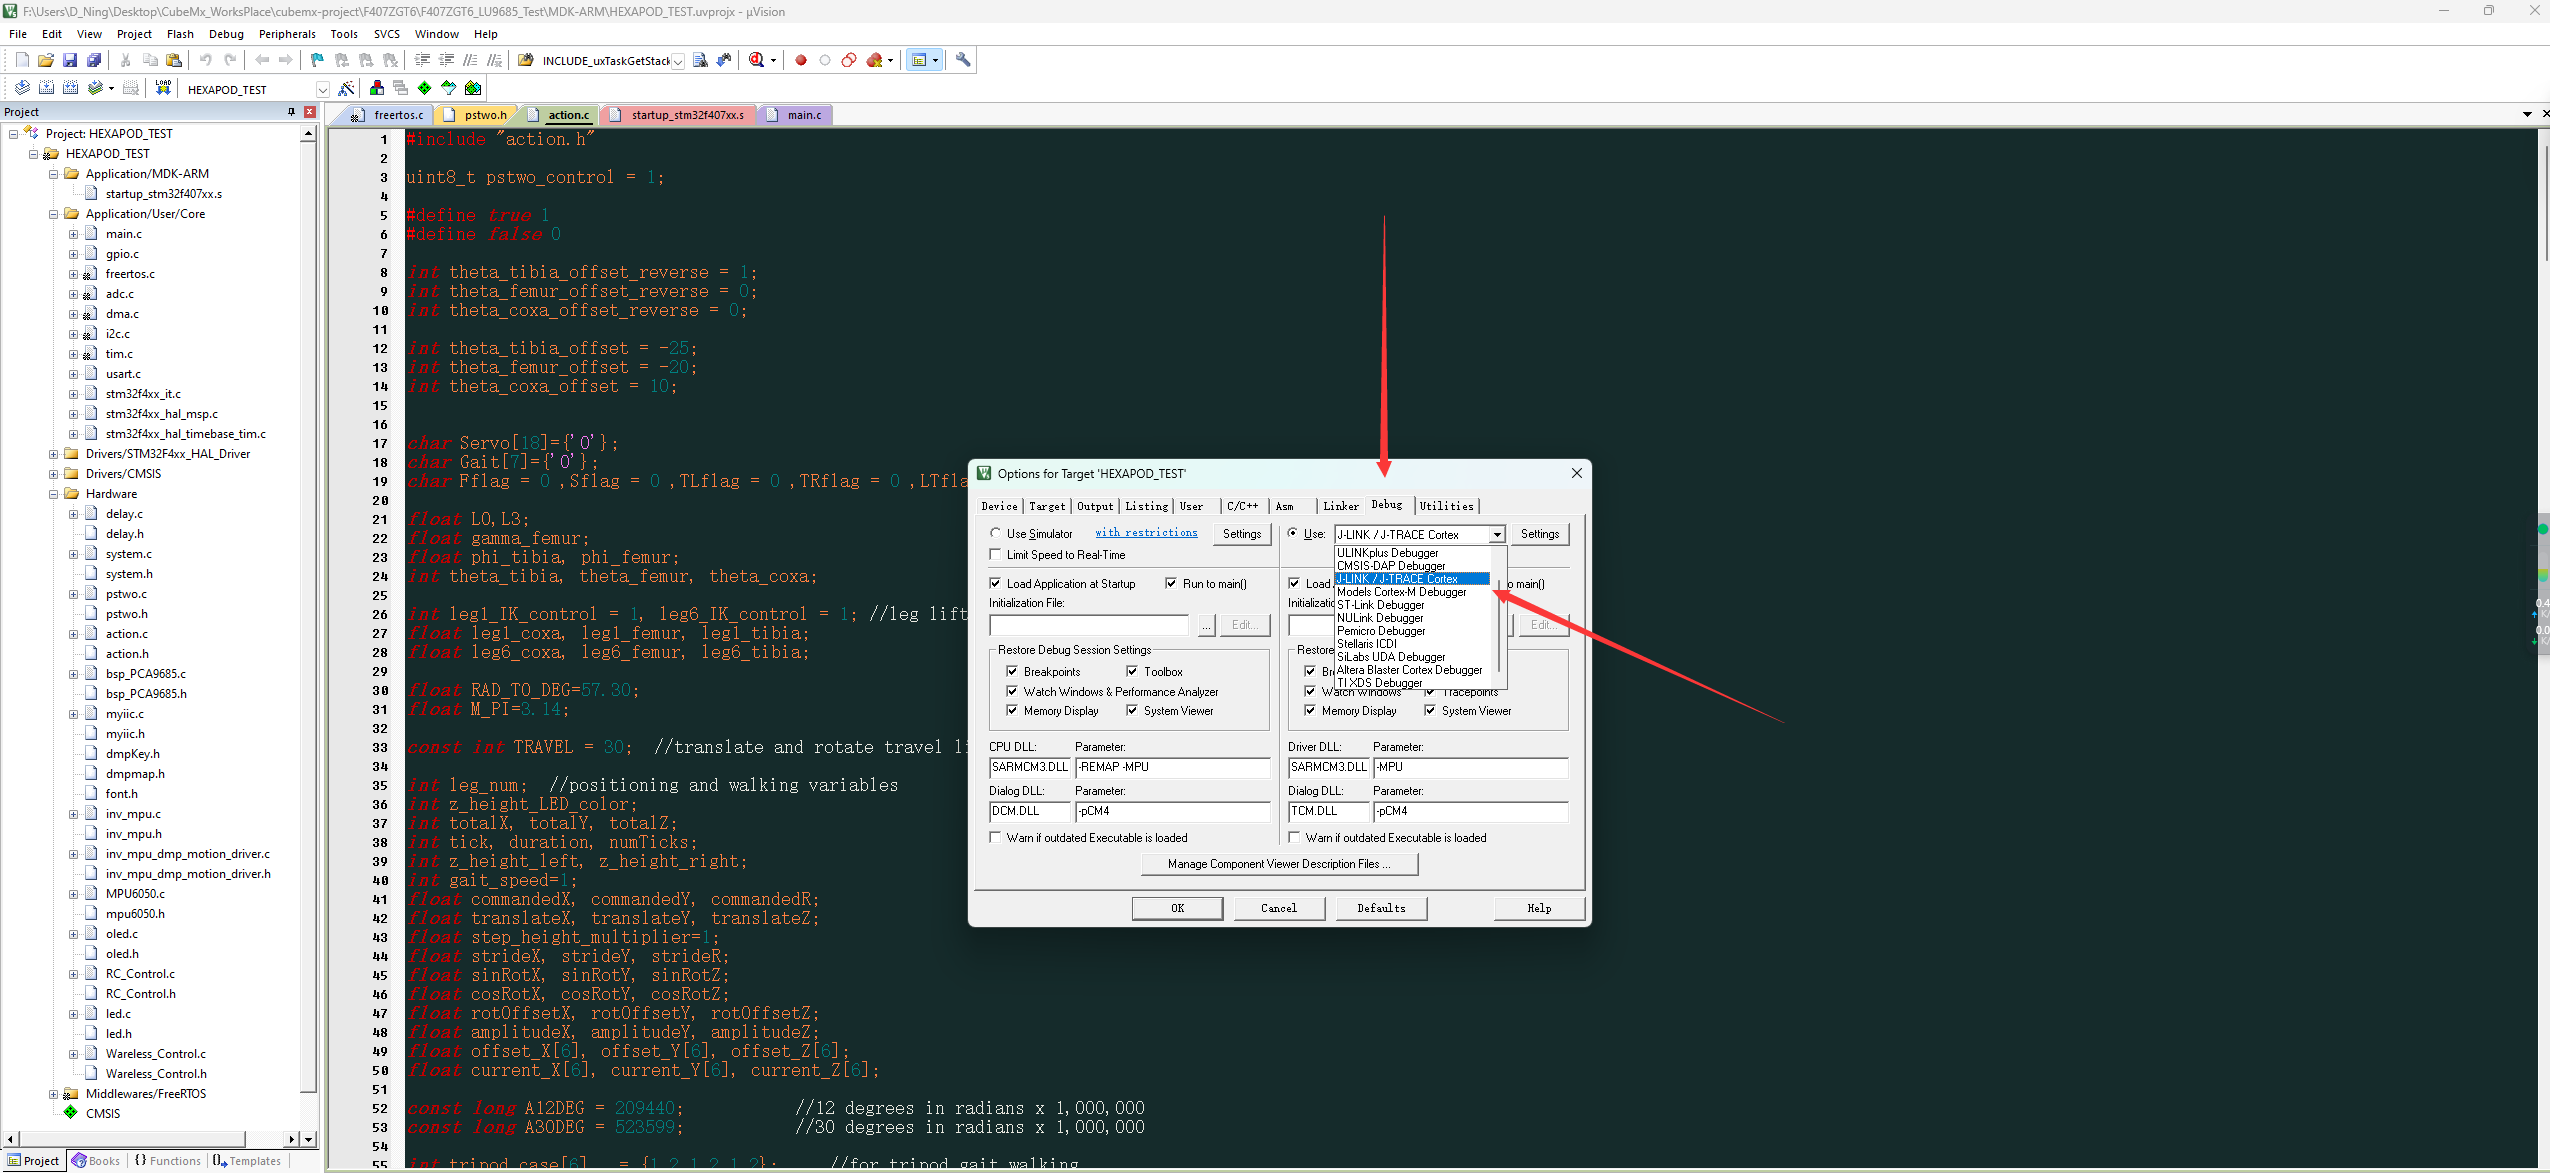Click the Build target icon
2550x1176 pixels.
pos(46,88)
